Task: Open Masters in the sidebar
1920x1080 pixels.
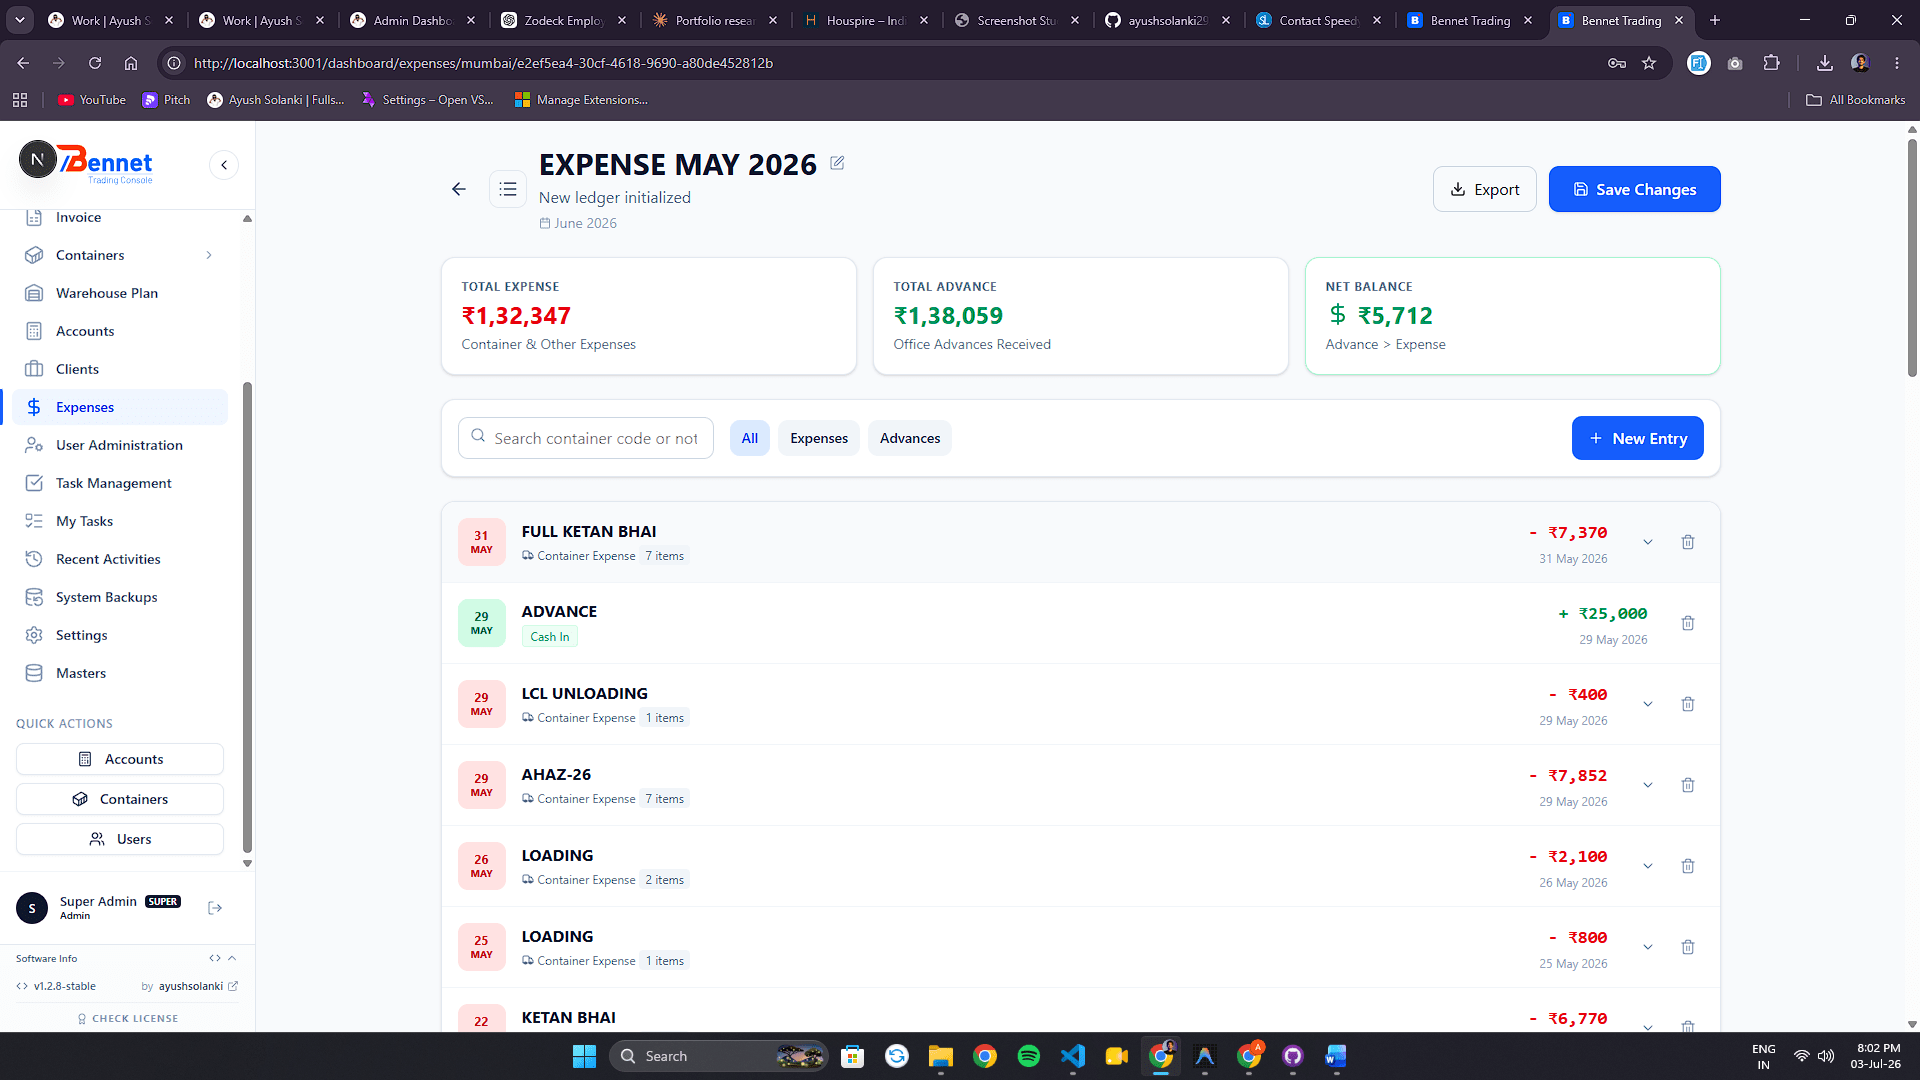Action: (x=120, y=673)
